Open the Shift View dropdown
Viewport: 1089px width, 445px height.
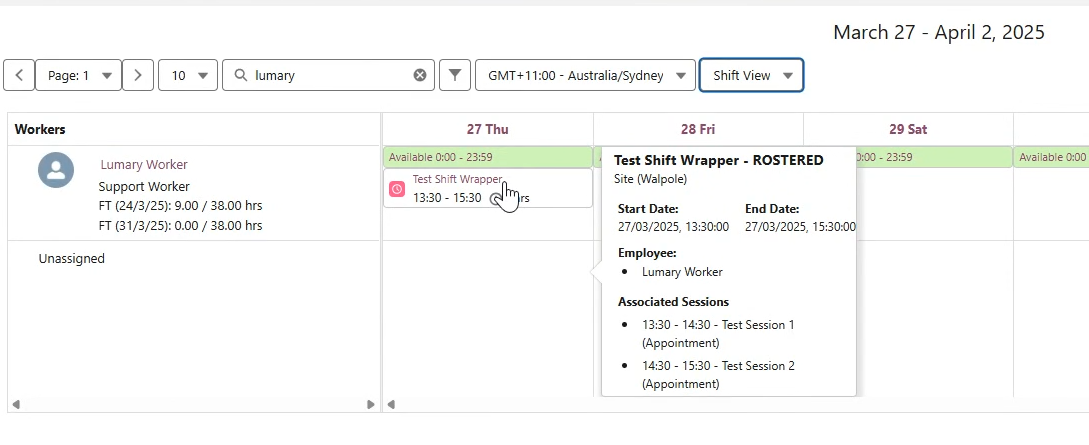(x=751, y=75)
